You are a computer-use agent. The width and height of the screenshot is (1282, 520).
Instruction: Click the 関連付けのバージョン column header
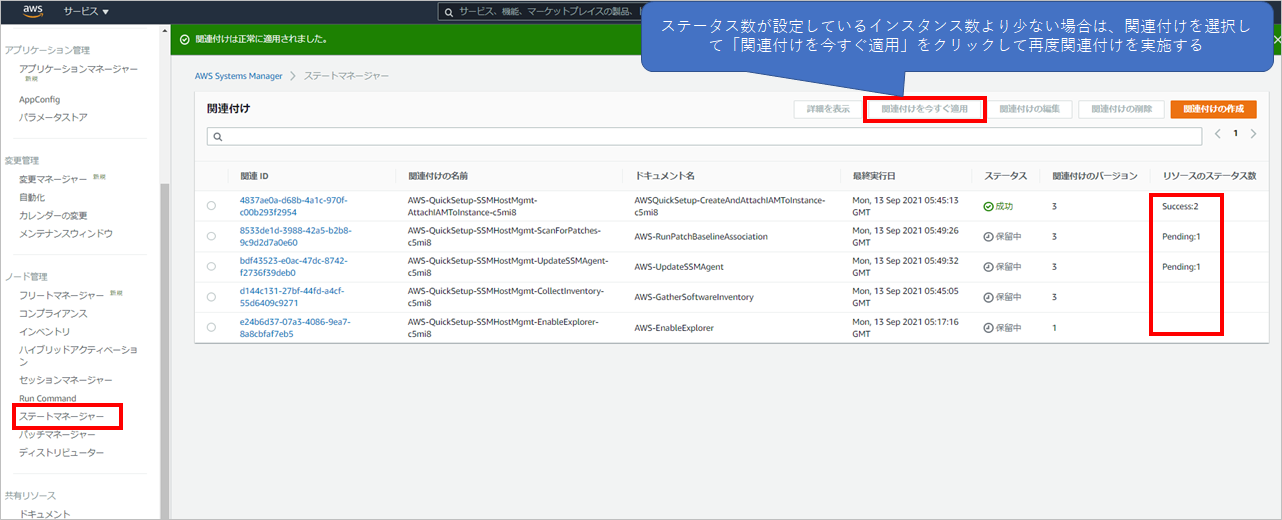coord(1094,176)
